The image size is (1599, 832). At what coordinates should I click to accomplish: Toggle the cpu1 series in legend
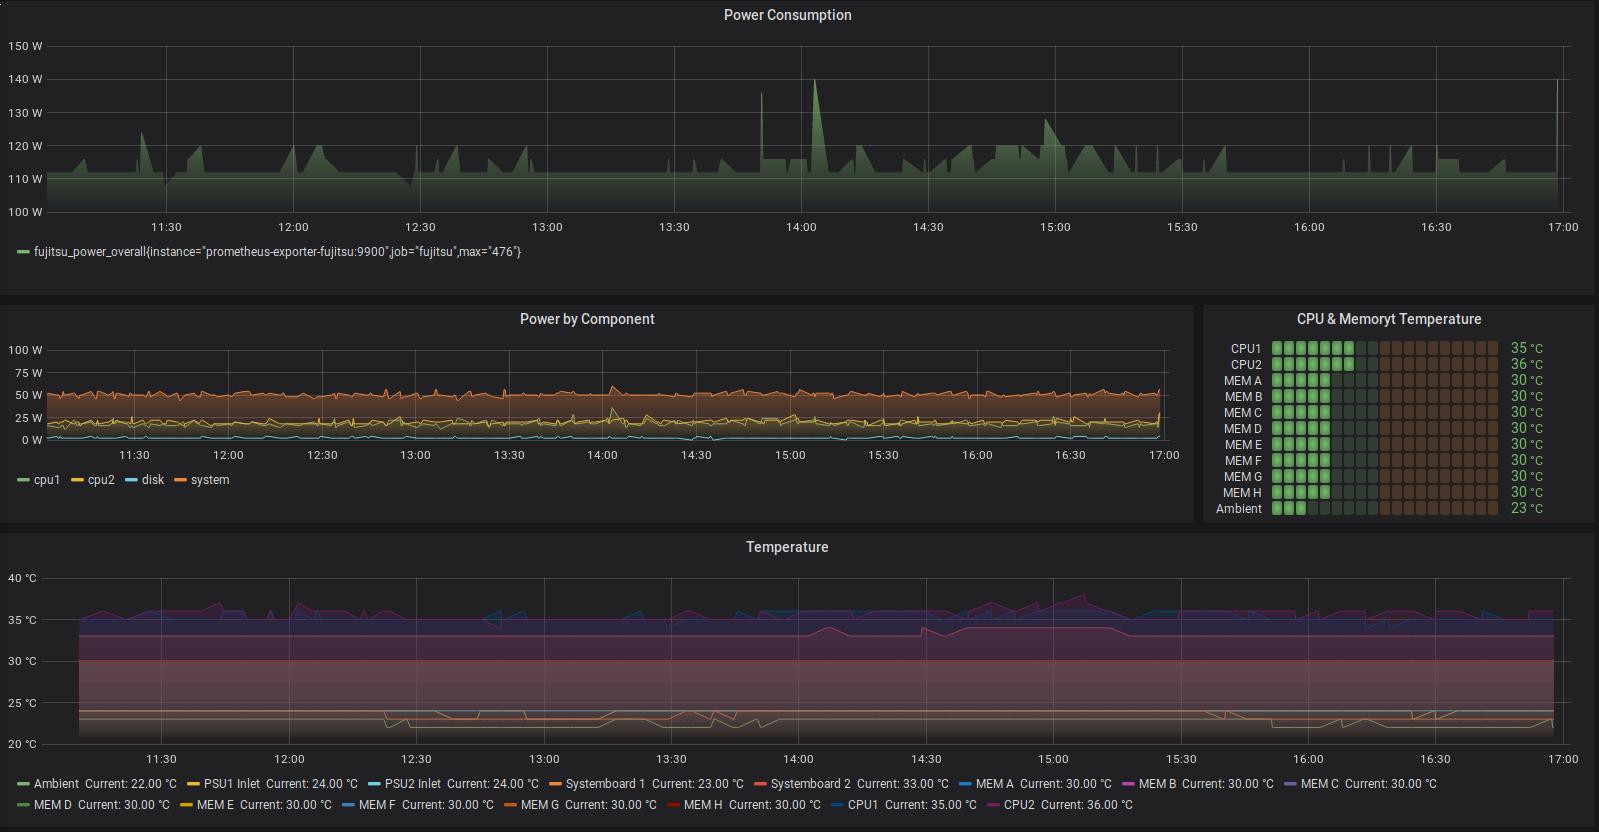point(47,480)
